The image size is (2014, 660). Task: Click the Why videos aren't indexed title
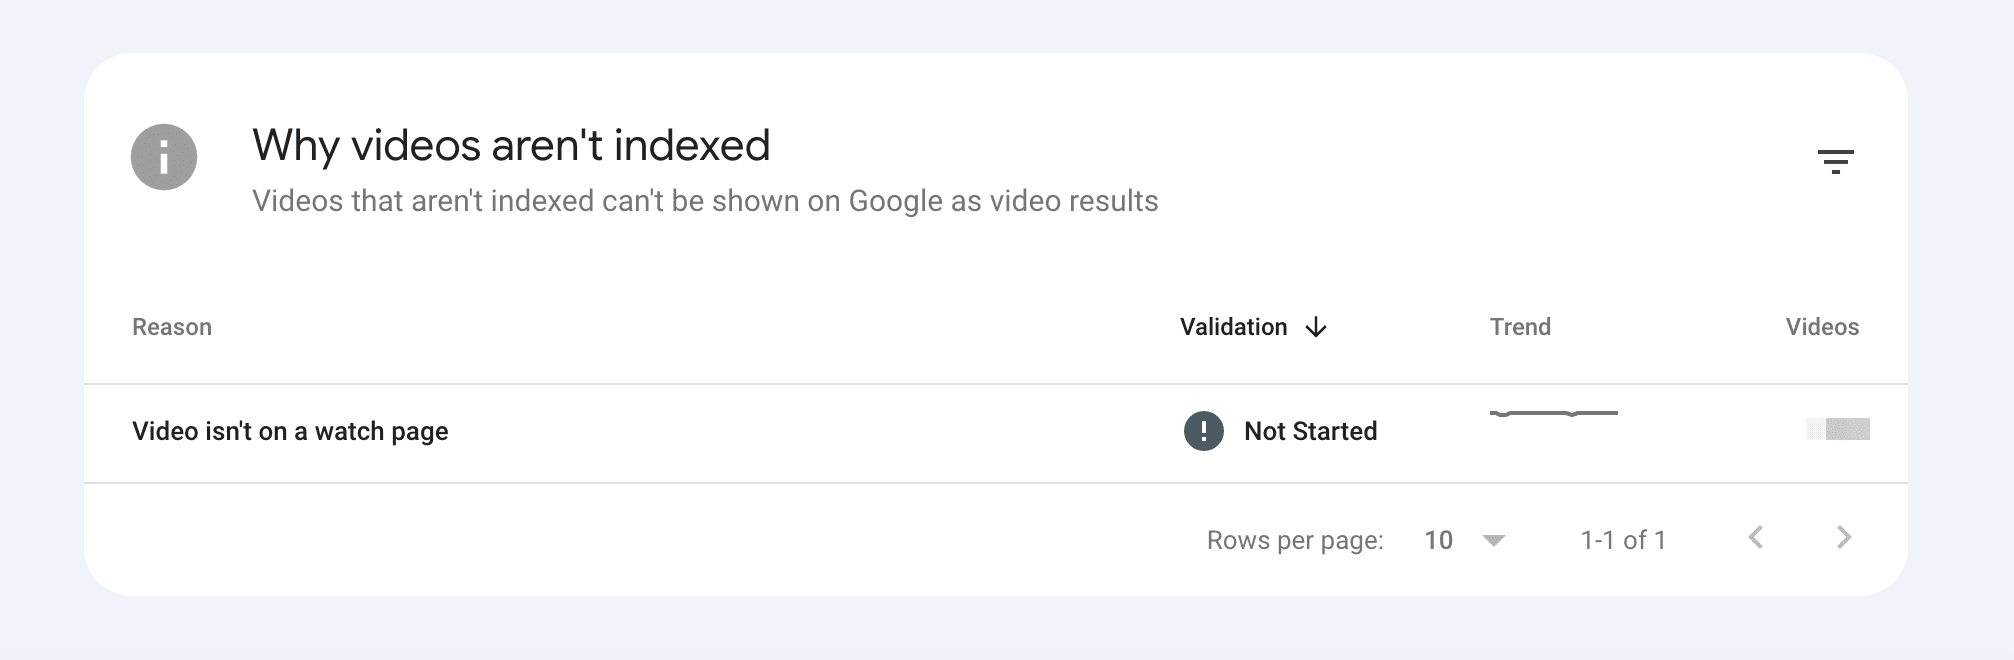pyautogui.click(x=511, y=145)
